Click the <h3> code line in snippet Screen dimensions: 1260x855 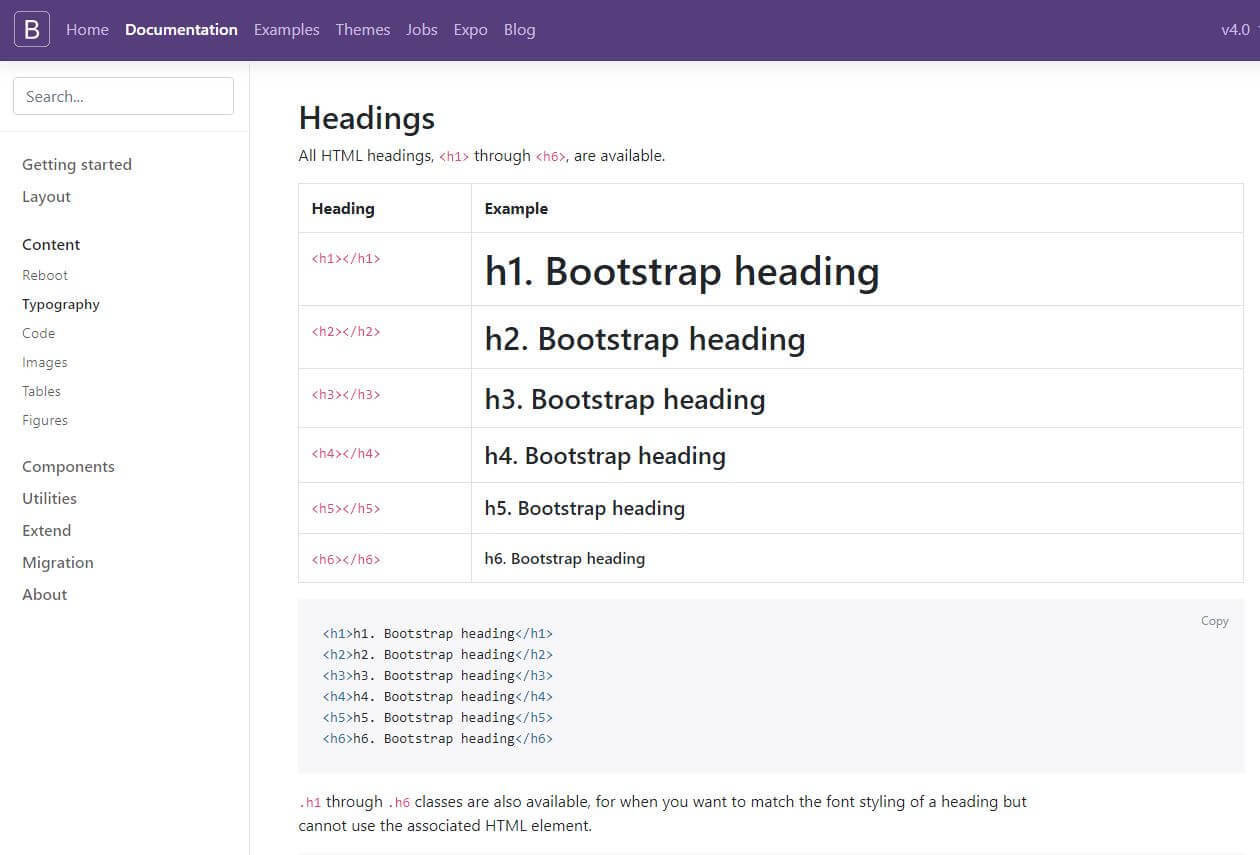pos(437,675)
